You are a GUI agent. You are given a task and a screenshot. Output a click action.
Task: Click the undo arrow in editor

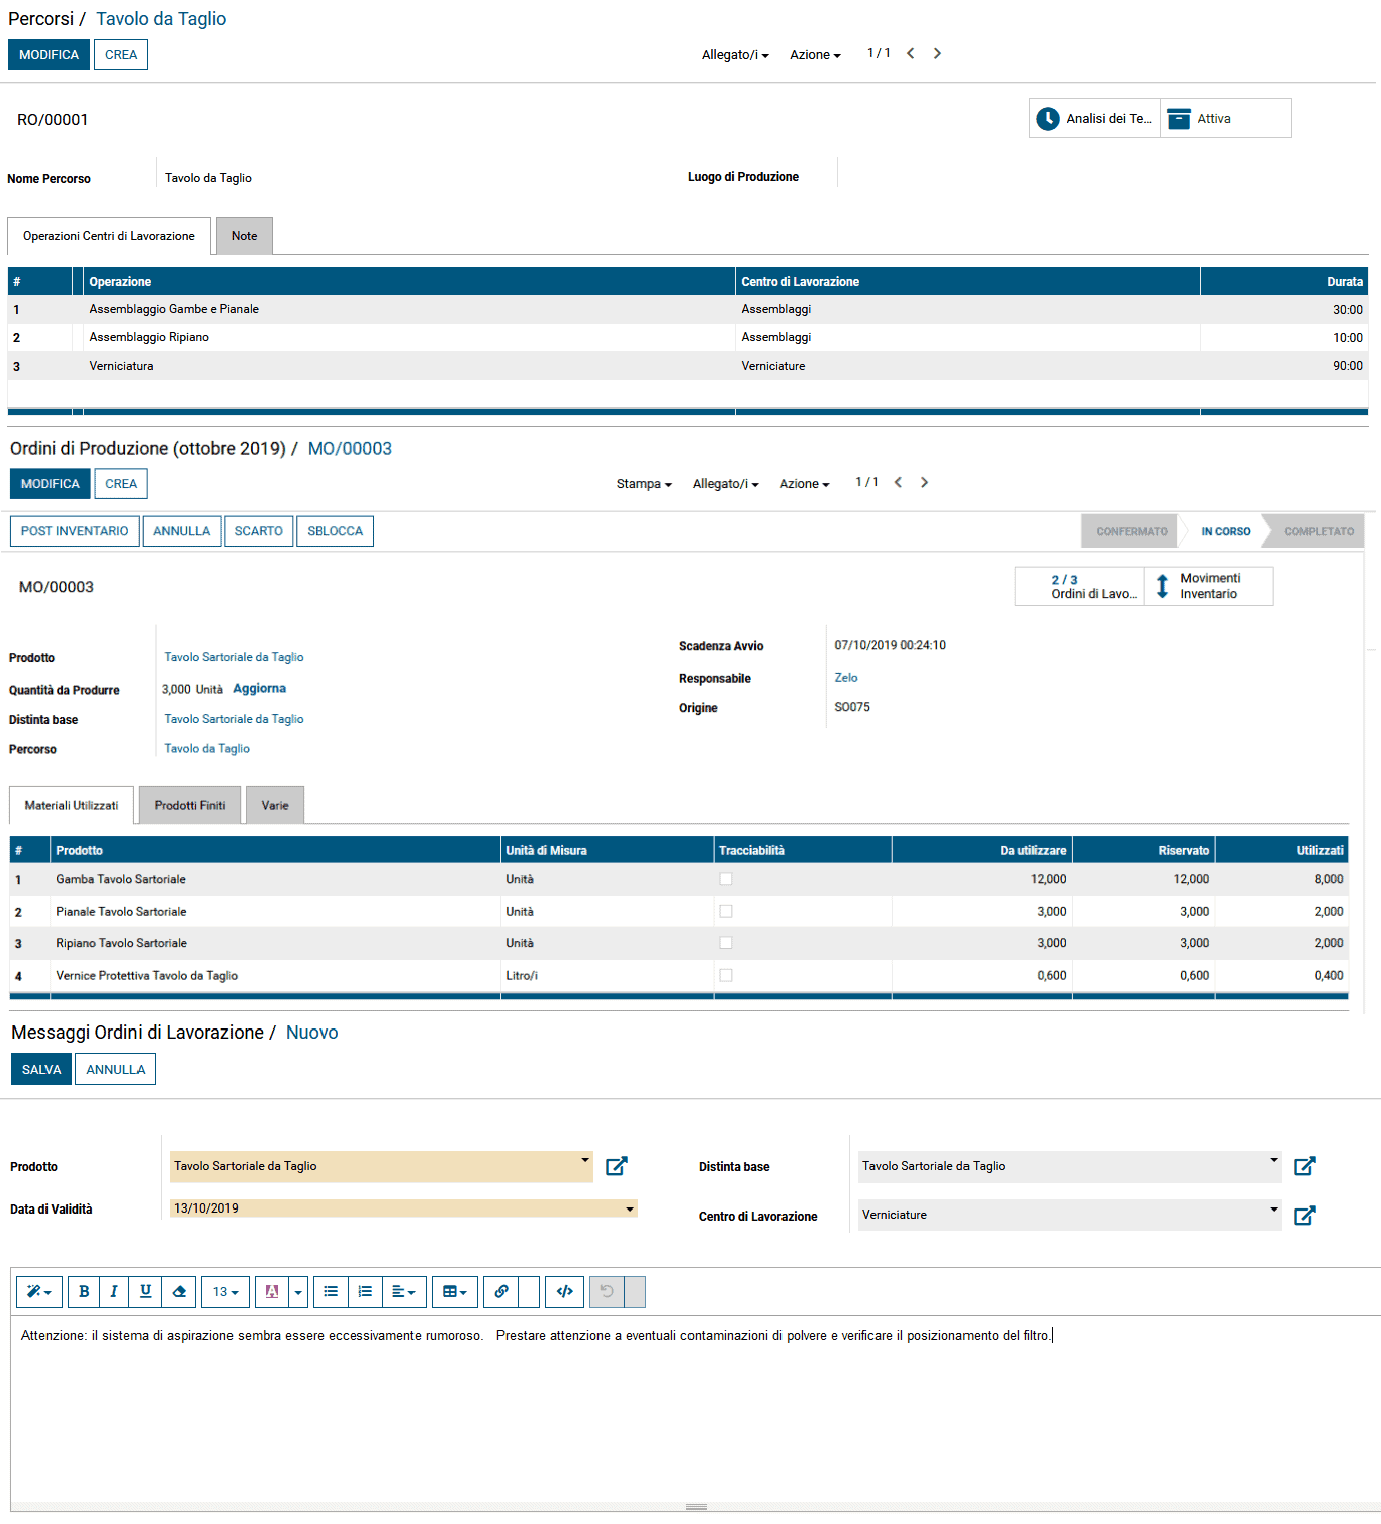[x=607, y=1292]
